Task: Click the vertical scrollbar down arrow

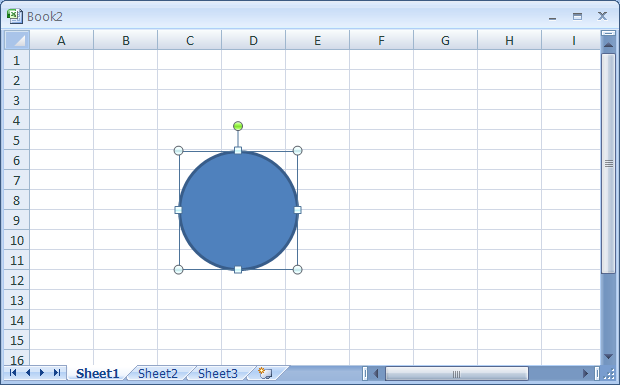Action: 609,357
